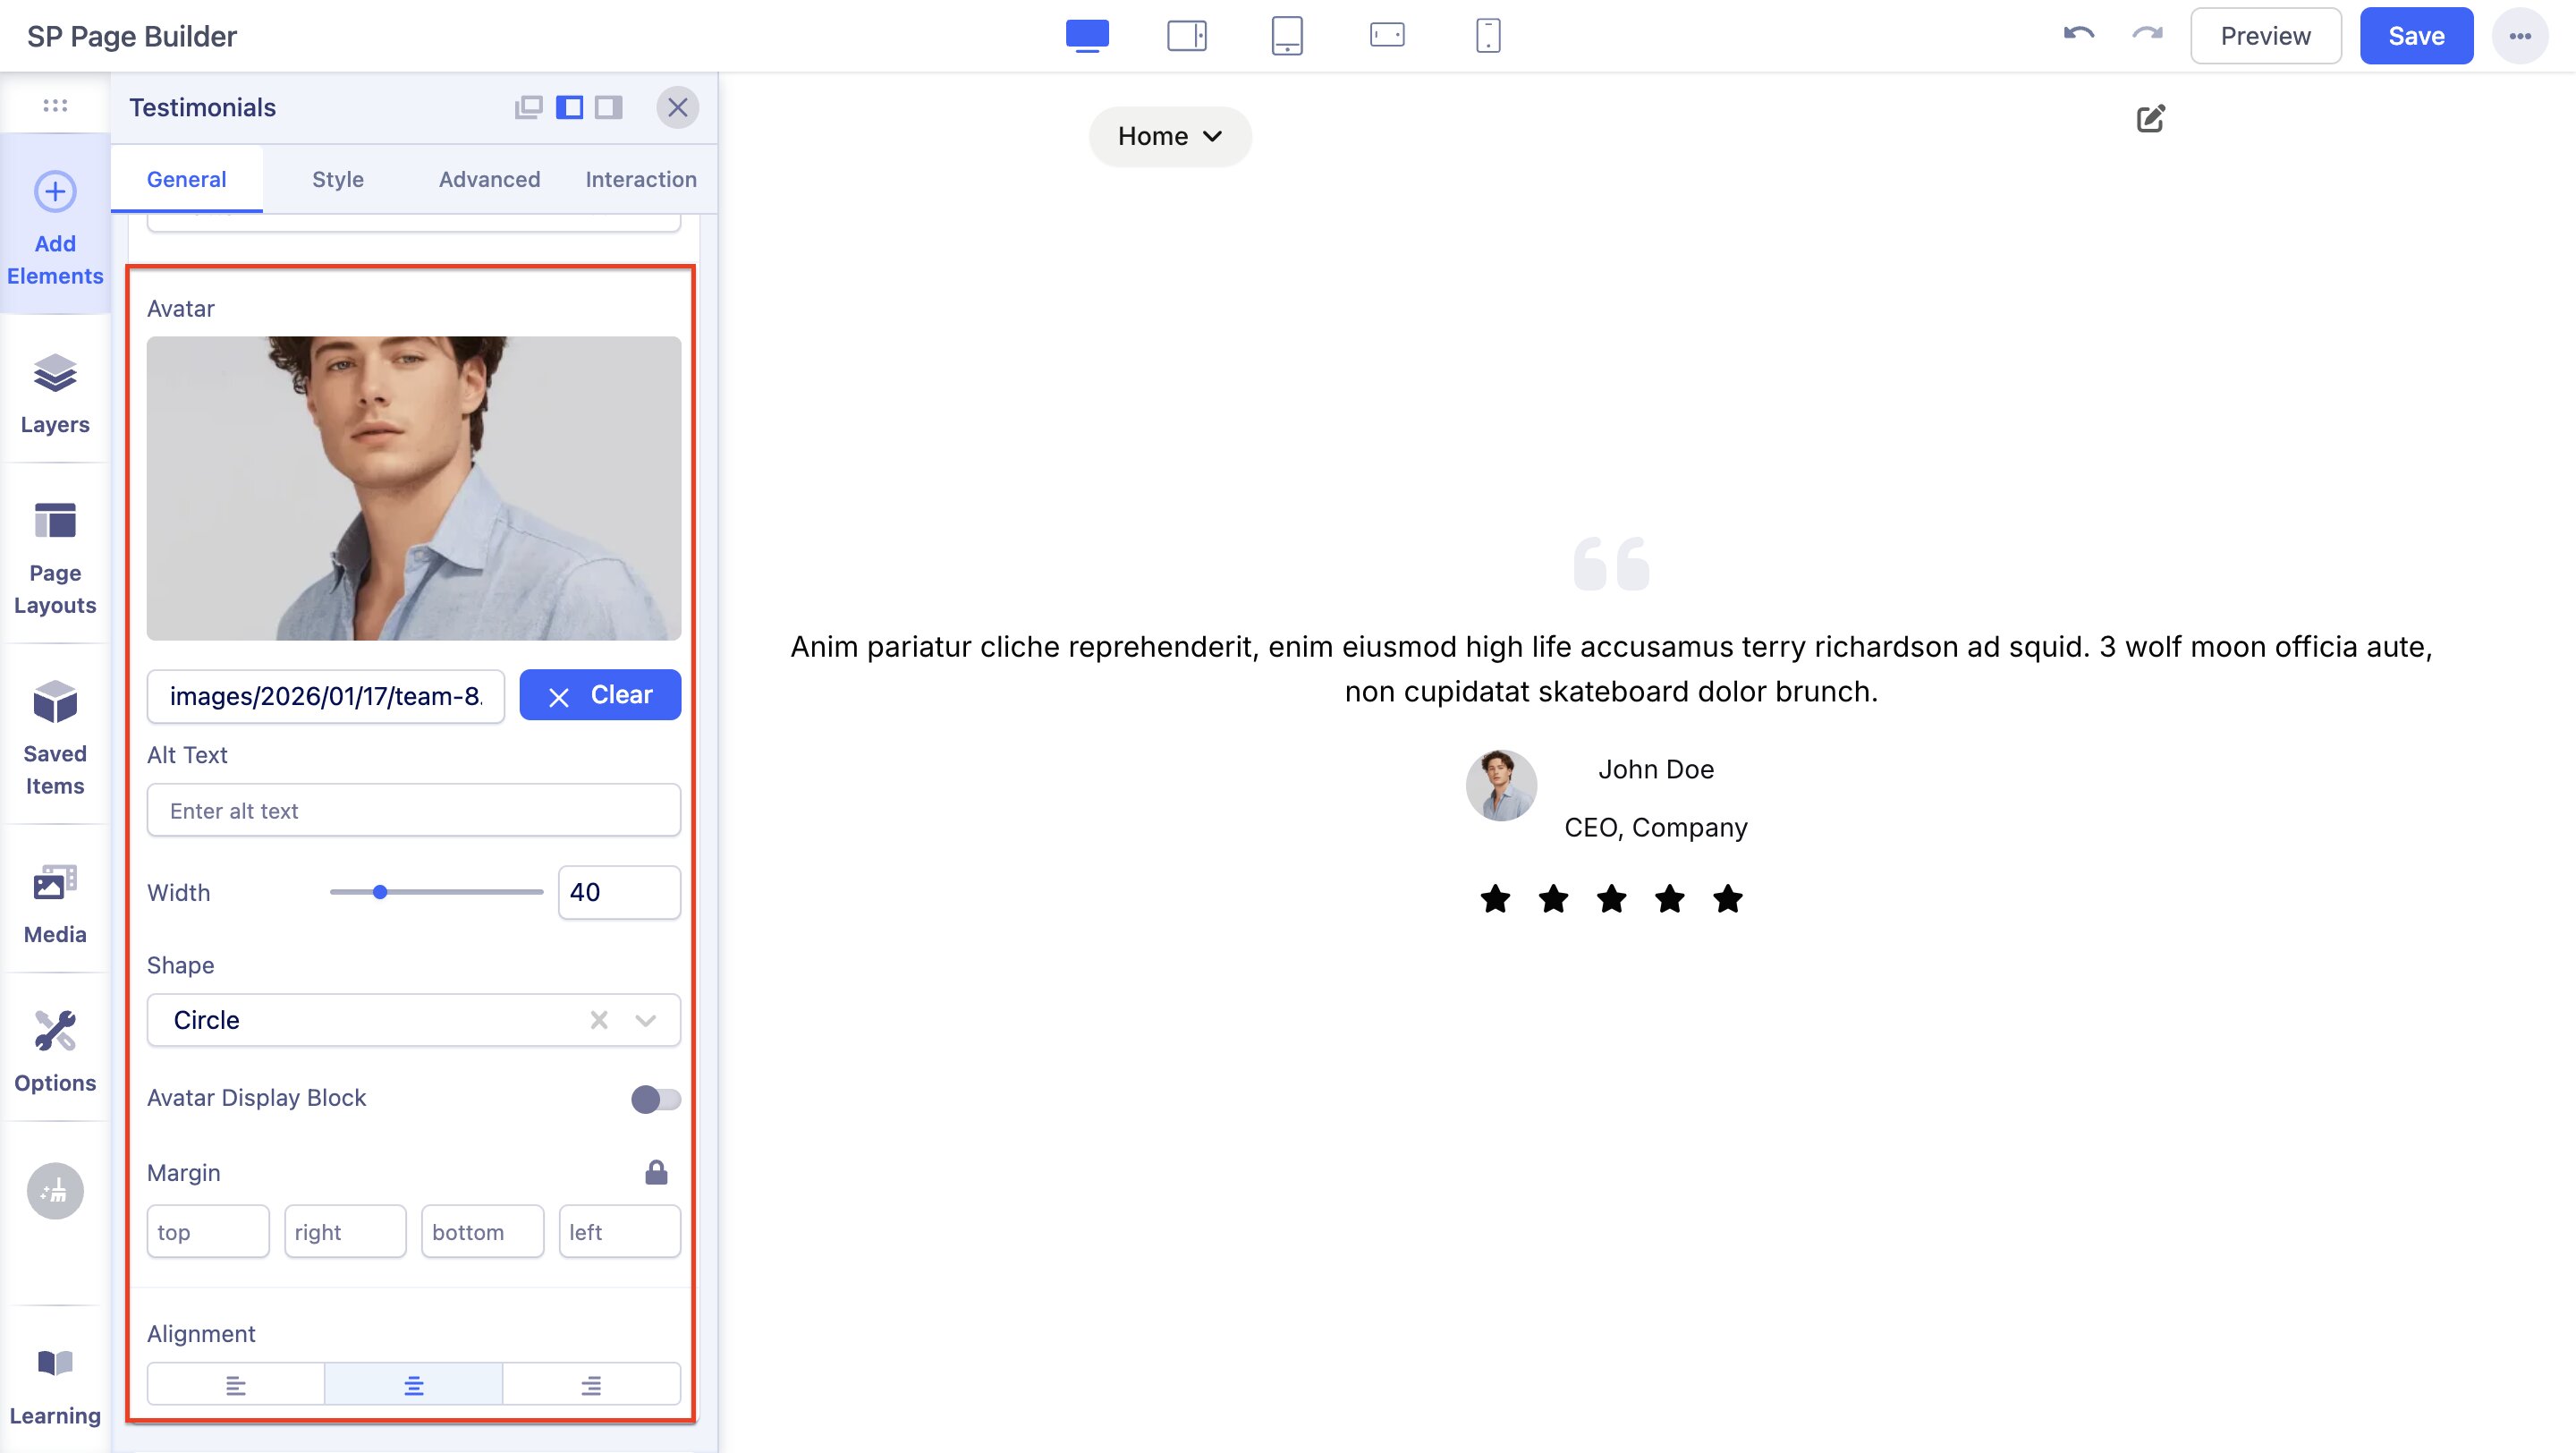Switch to the Advanced tab
The width and height of the screenshot is (2576, 1453).
pyautogui.click(x=489, y=179)
